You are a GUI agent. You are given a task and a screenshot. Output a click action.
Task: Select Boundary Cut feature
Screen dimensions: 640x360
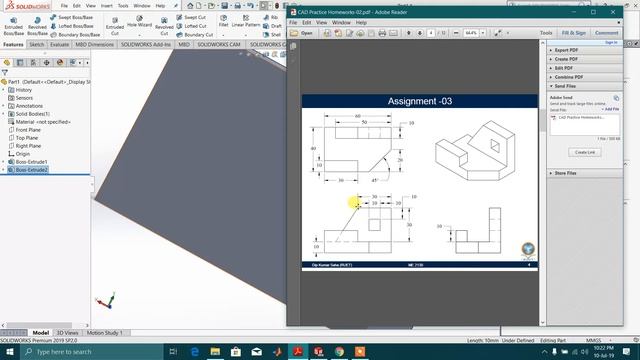click(195, 35)
